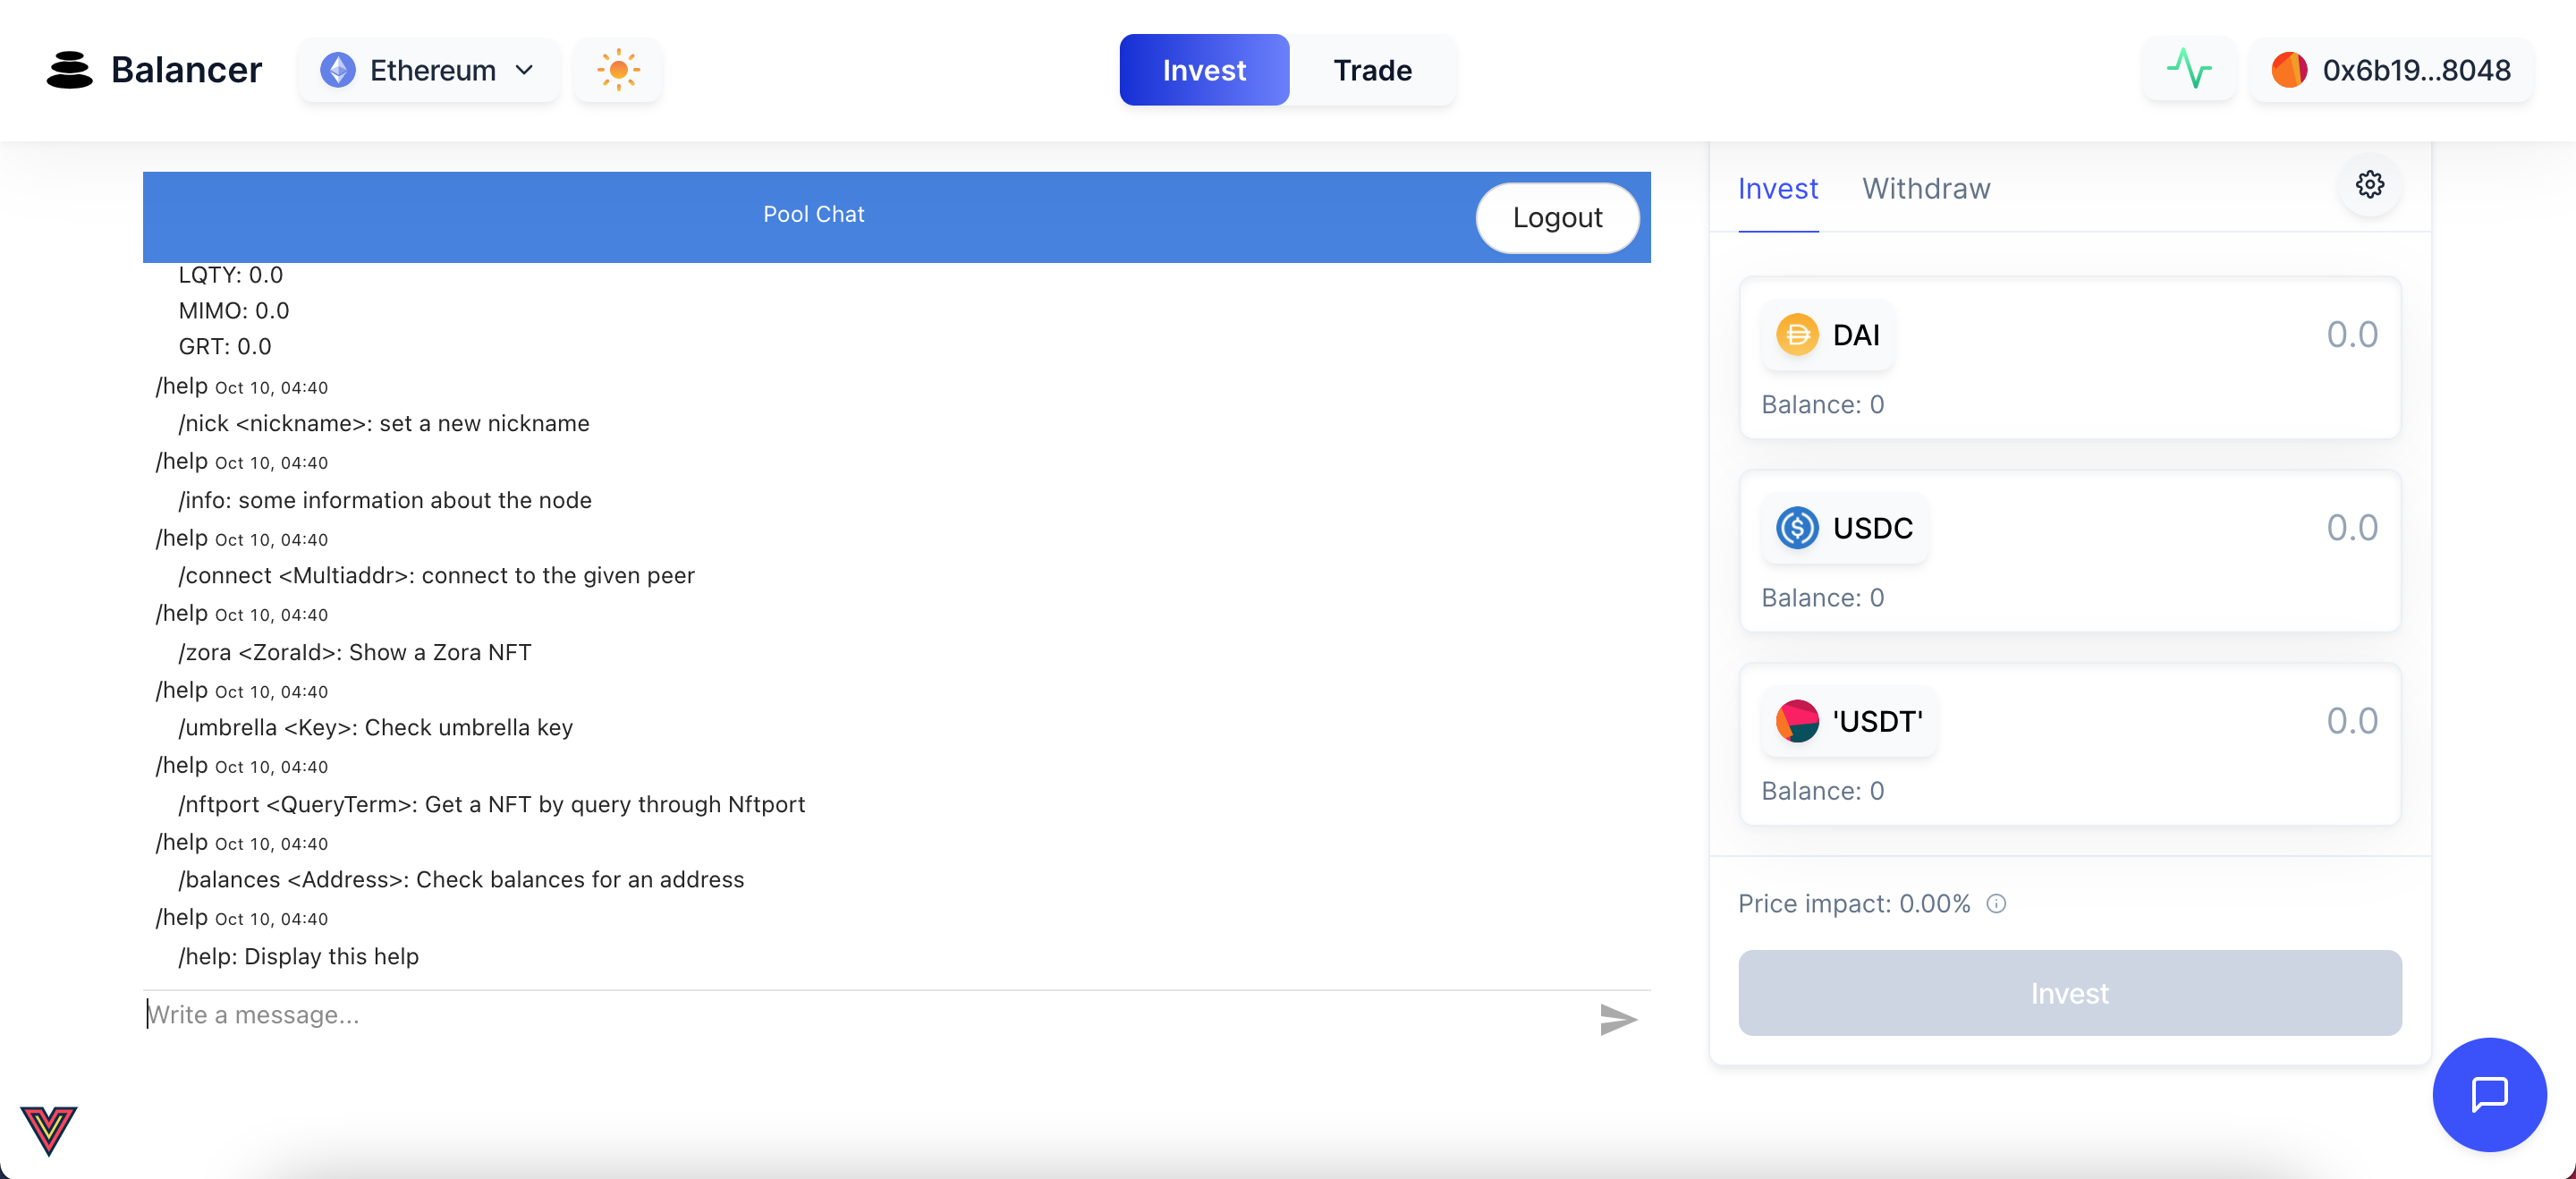Toggle to the Invest mode

(x=1779, y=188)
